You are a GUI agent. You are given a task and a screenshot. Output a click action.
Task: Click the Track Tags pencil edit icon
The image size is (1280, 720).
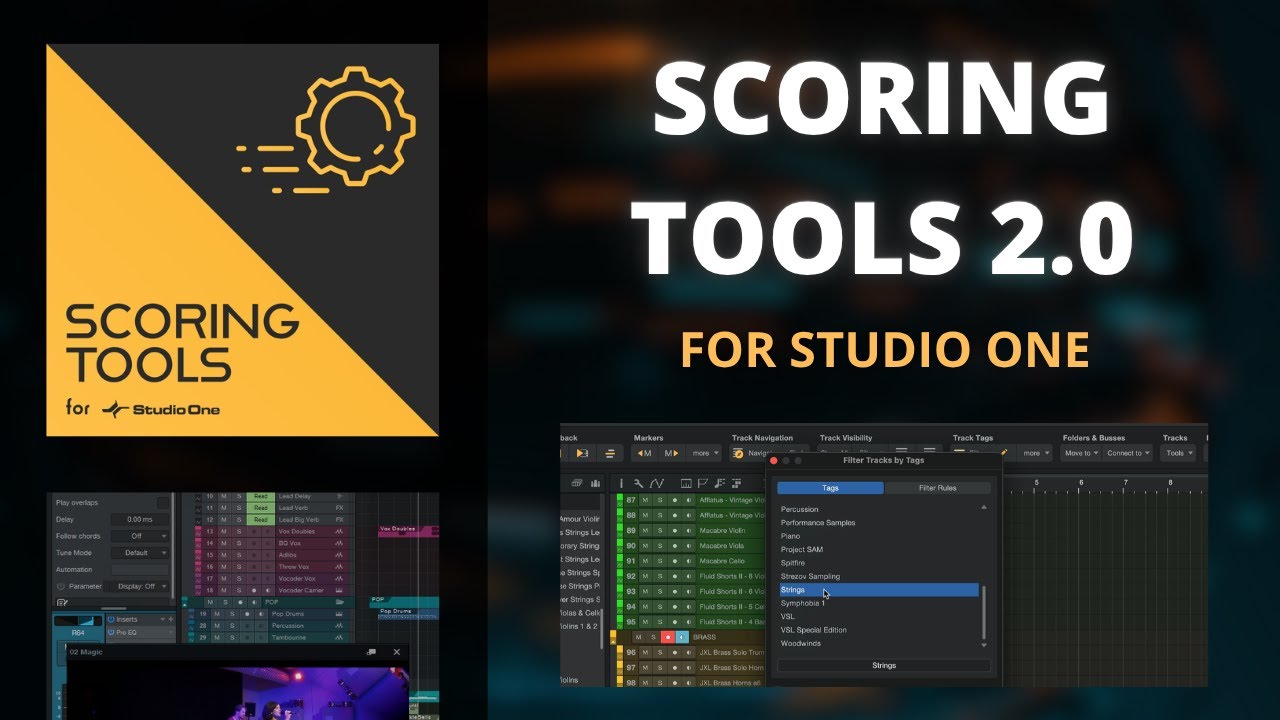(1004, 452)
